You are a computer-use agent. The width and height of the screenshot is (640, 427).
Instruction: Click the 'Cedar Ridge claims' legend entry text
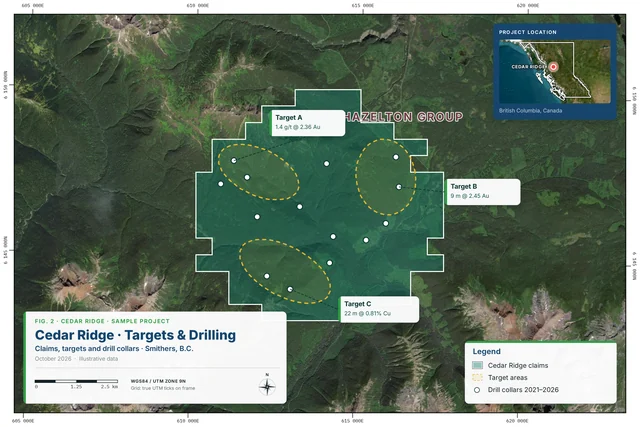tap(518, 365)
